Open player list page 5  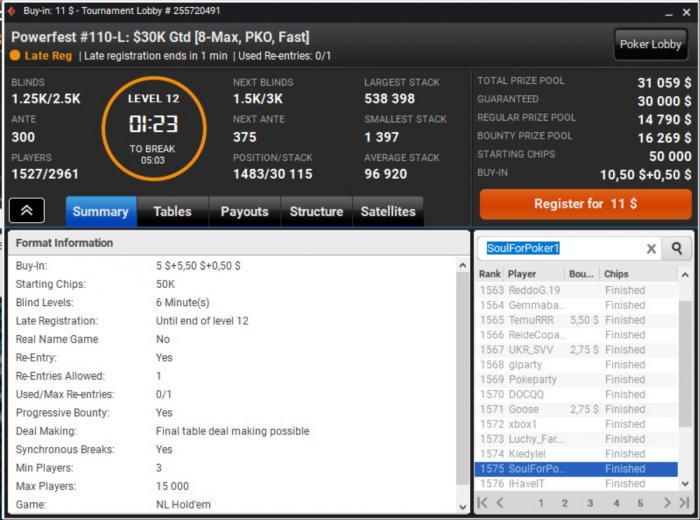640,503
